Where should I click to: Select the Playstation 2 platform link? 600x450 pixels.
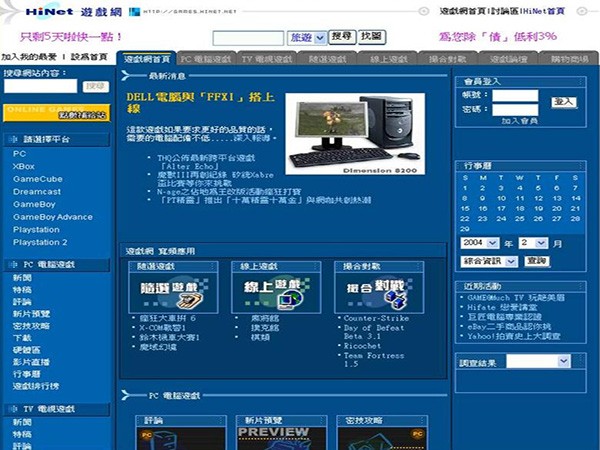[x=40, y=242]
